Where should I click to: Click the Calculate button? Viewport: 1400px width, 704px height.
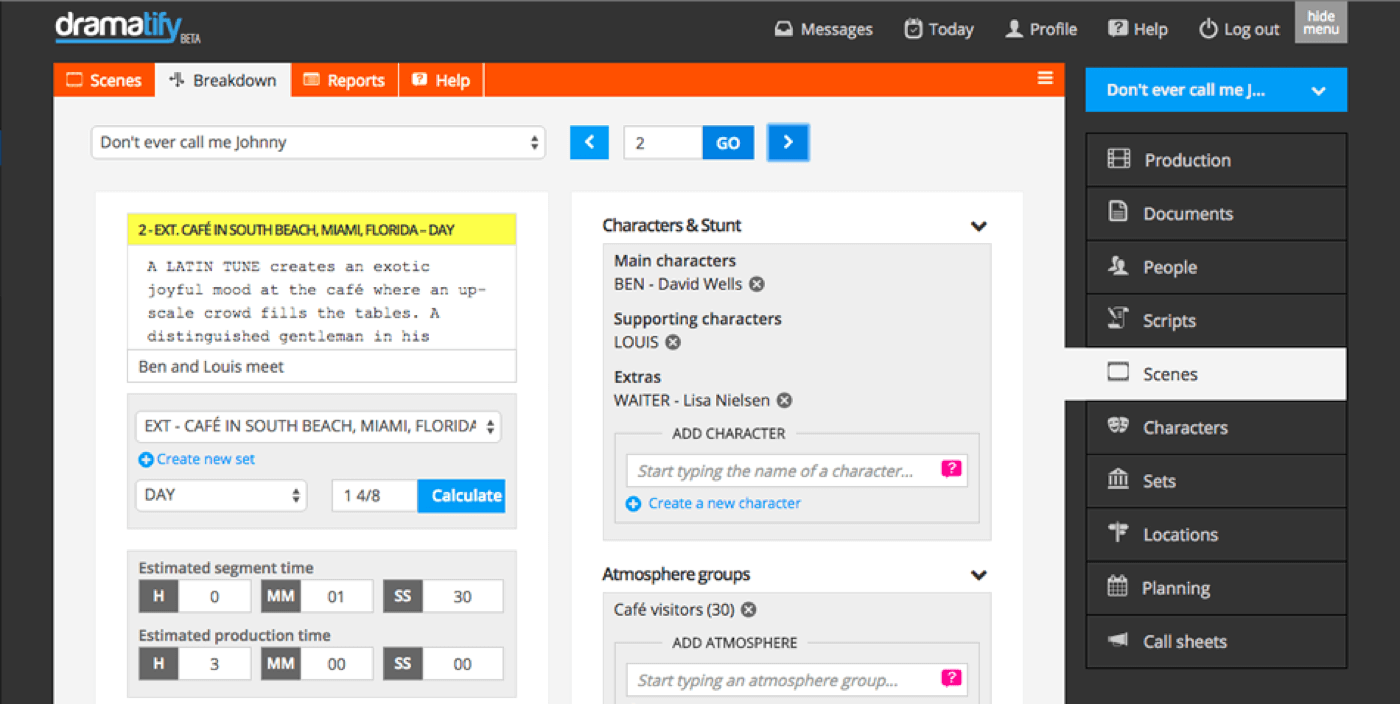(461, 495)
